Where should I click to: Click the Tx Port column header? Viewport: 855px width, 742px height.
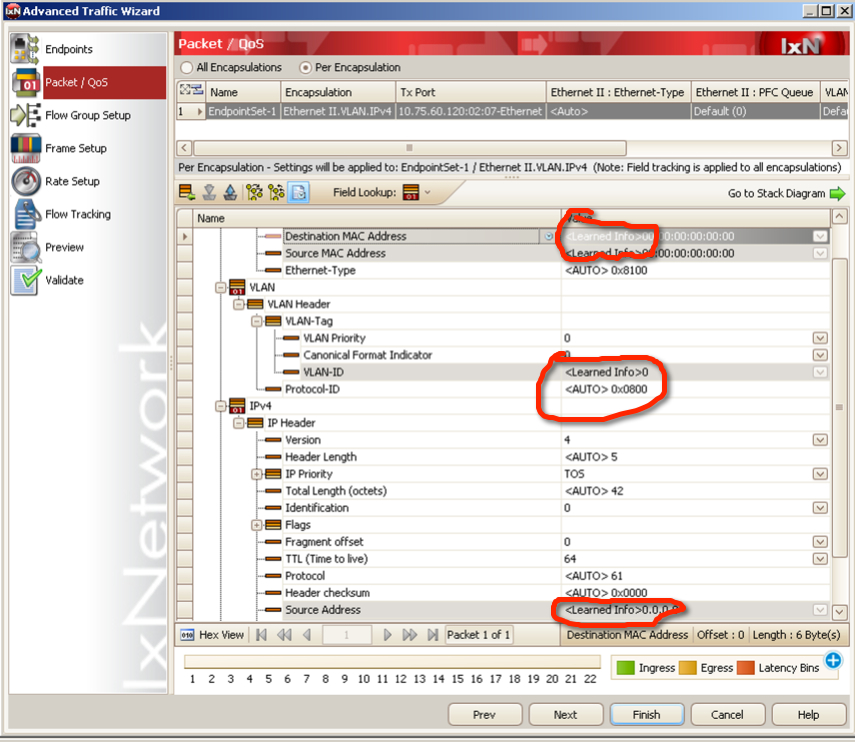pos(471,92)
